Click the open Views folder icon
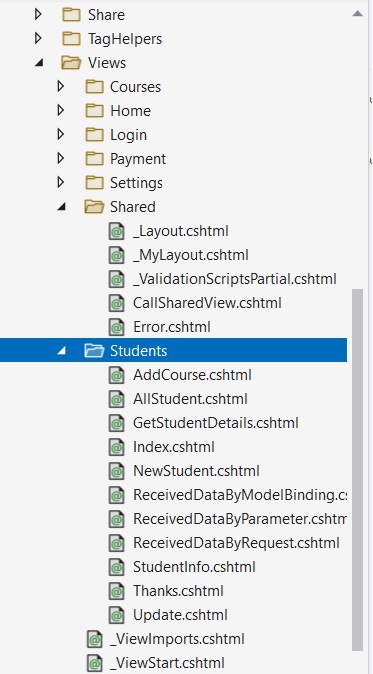The width and height of the screenshot is (373, 674). 71,63
